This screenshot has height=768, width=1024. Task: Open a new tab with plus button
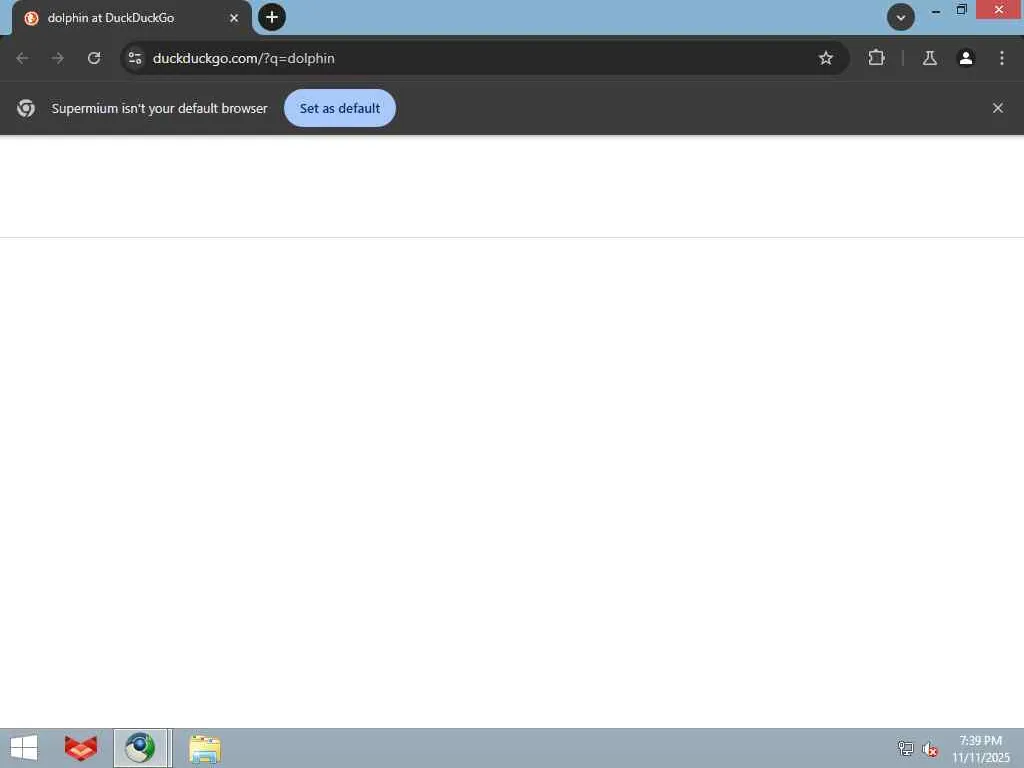click(272, 17)
